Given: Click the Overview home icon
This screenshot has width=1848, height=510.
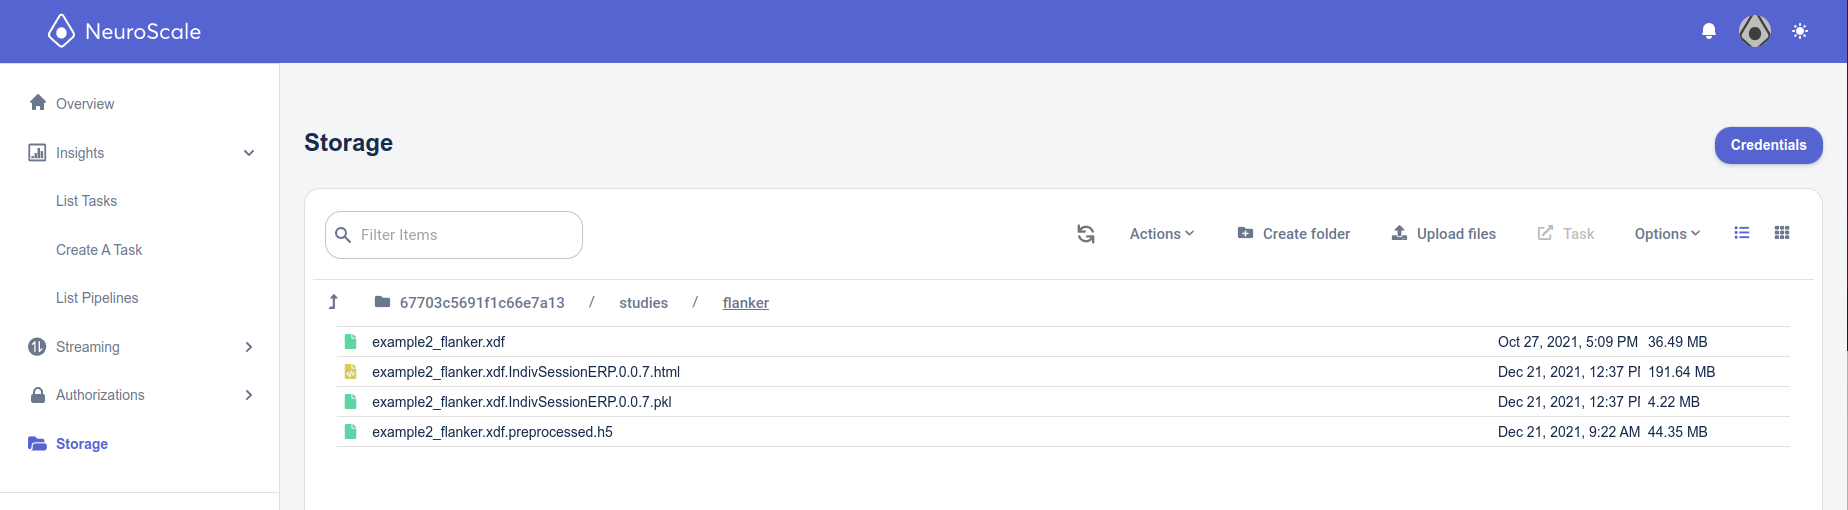Looking at the screenshot, I should tap(38, 103).
